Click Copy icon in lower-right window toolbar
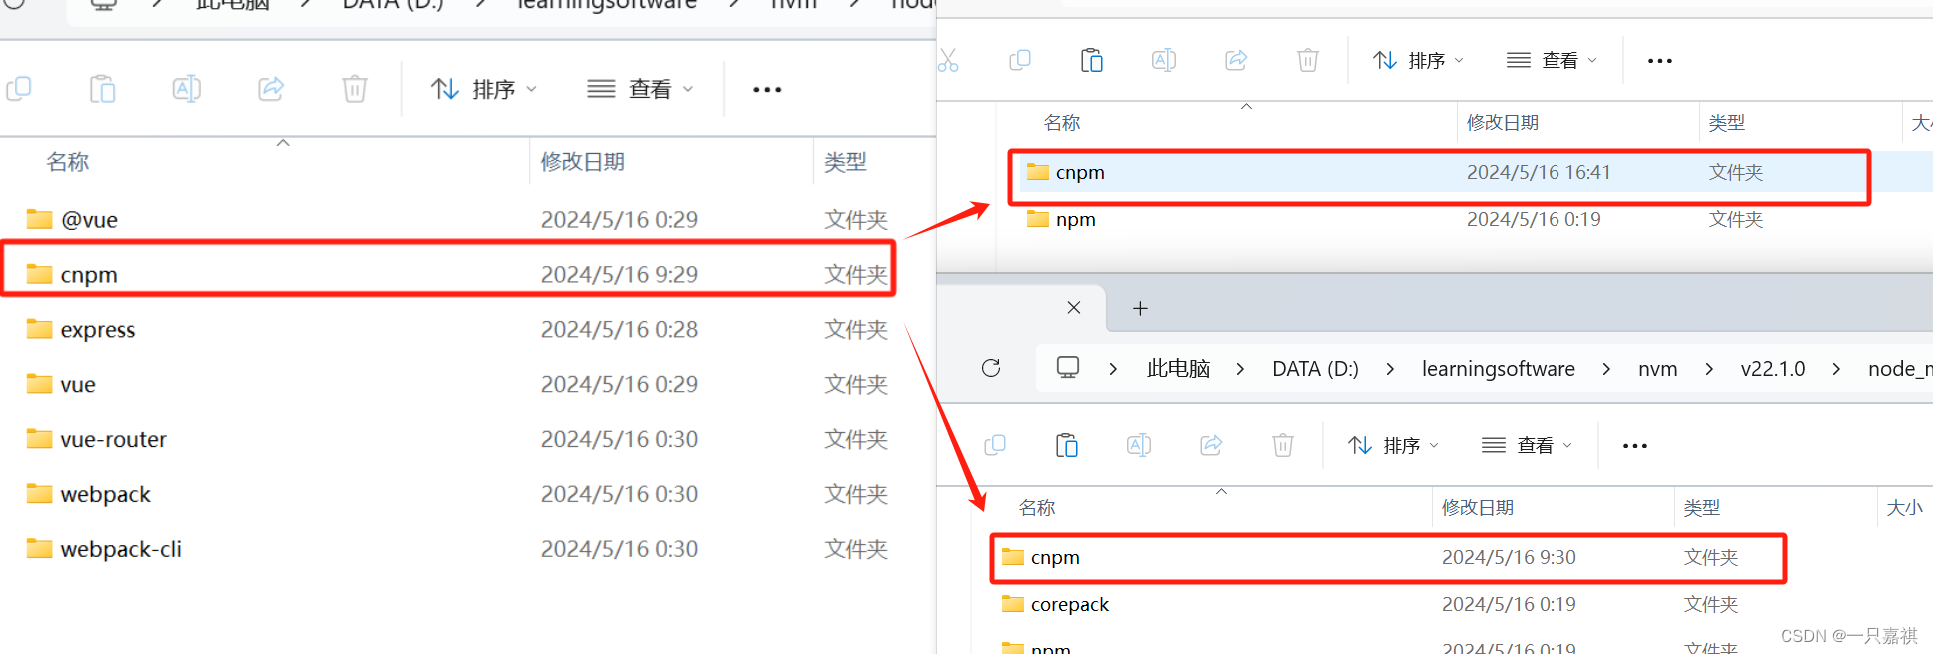 pyautogui.click(x=995, y=445)
